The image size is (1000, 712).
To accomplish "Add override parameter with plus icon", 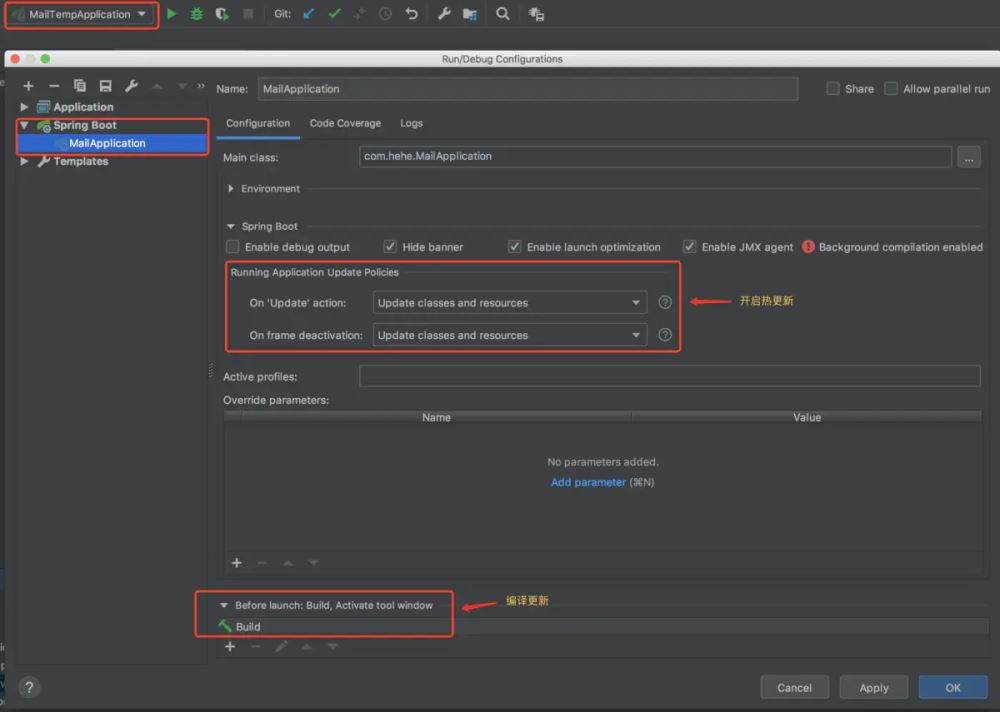I will pos(237,563).
